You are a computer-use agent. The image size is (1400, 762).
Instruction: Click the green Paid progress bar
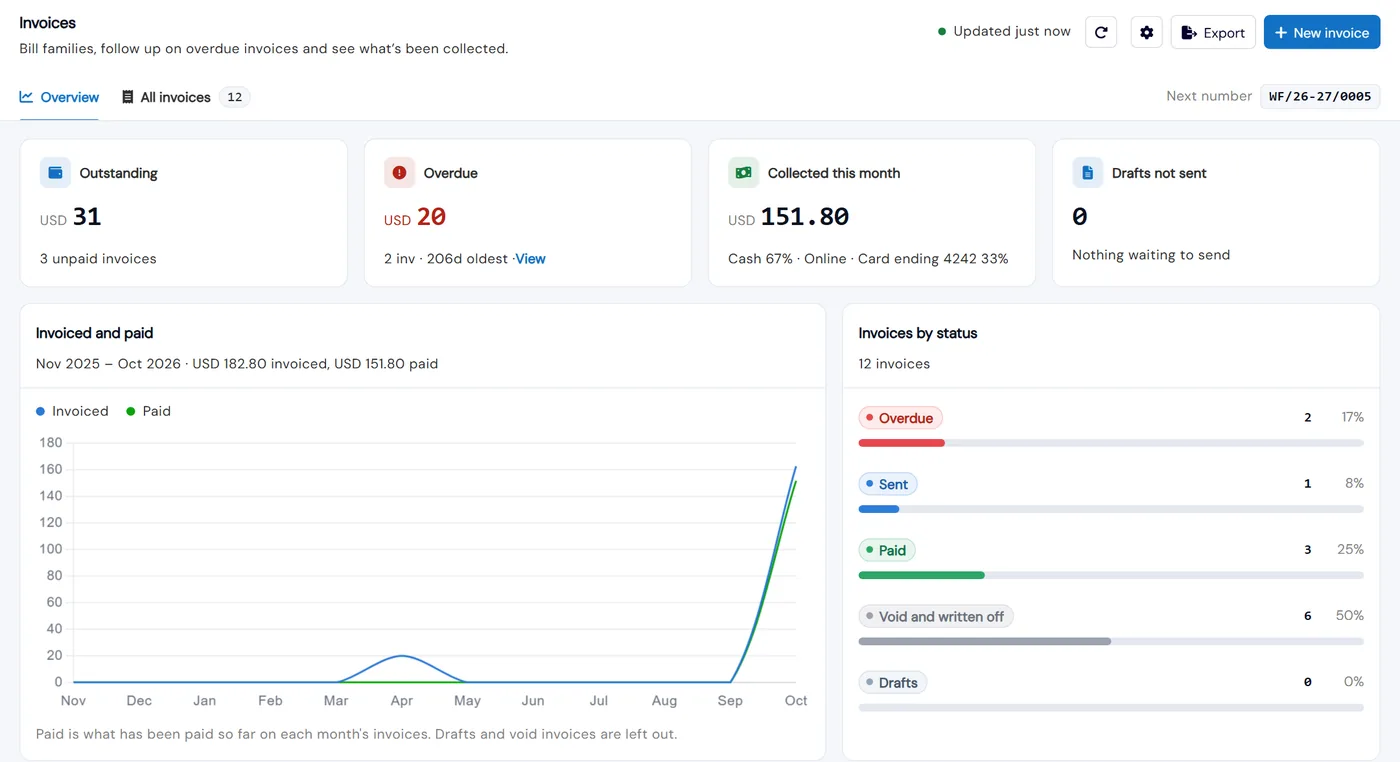click(x=922, y=575)
